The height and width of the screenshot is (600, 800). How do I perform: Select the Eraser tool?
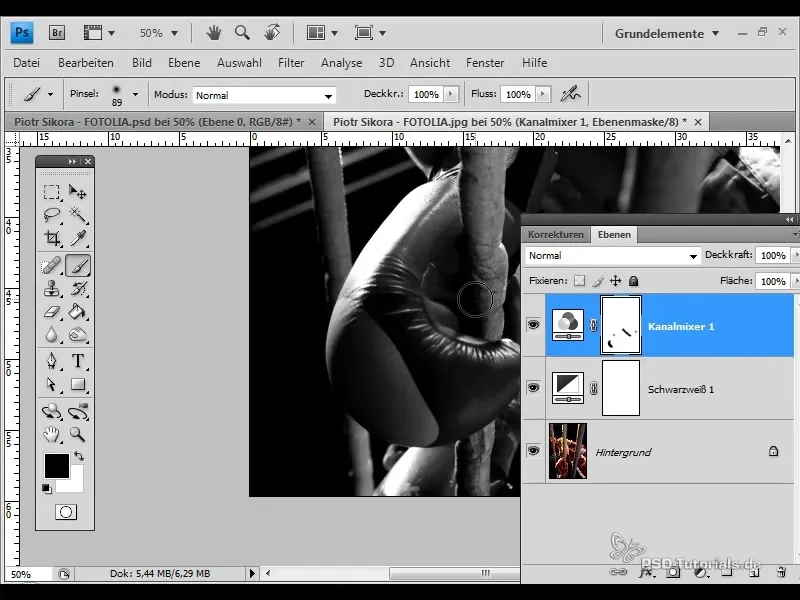[x=51, y=311]
